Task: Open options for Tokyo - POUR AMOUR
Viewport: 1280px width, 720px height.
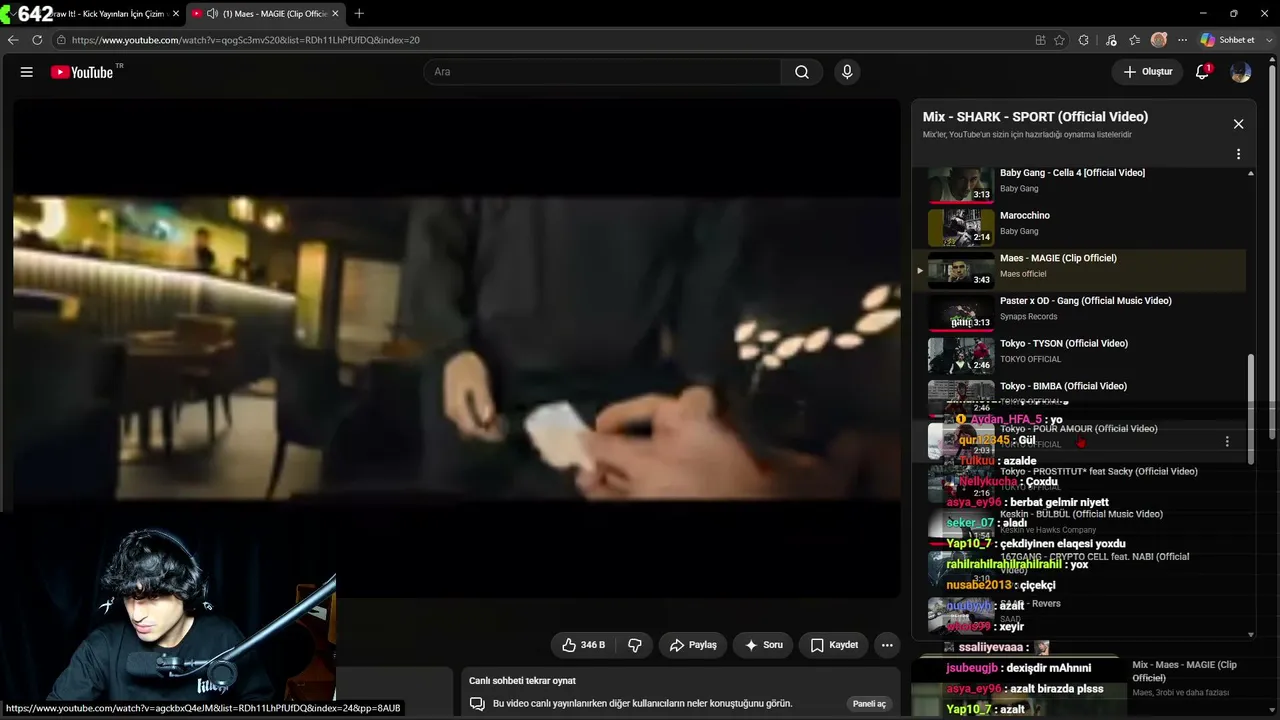Action: (1227, 441)
